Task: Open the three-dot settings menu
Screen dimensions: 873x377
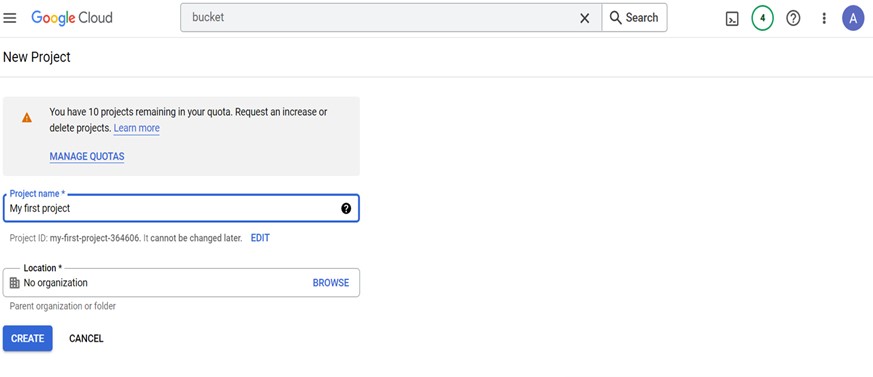Action: coord(824,18)
